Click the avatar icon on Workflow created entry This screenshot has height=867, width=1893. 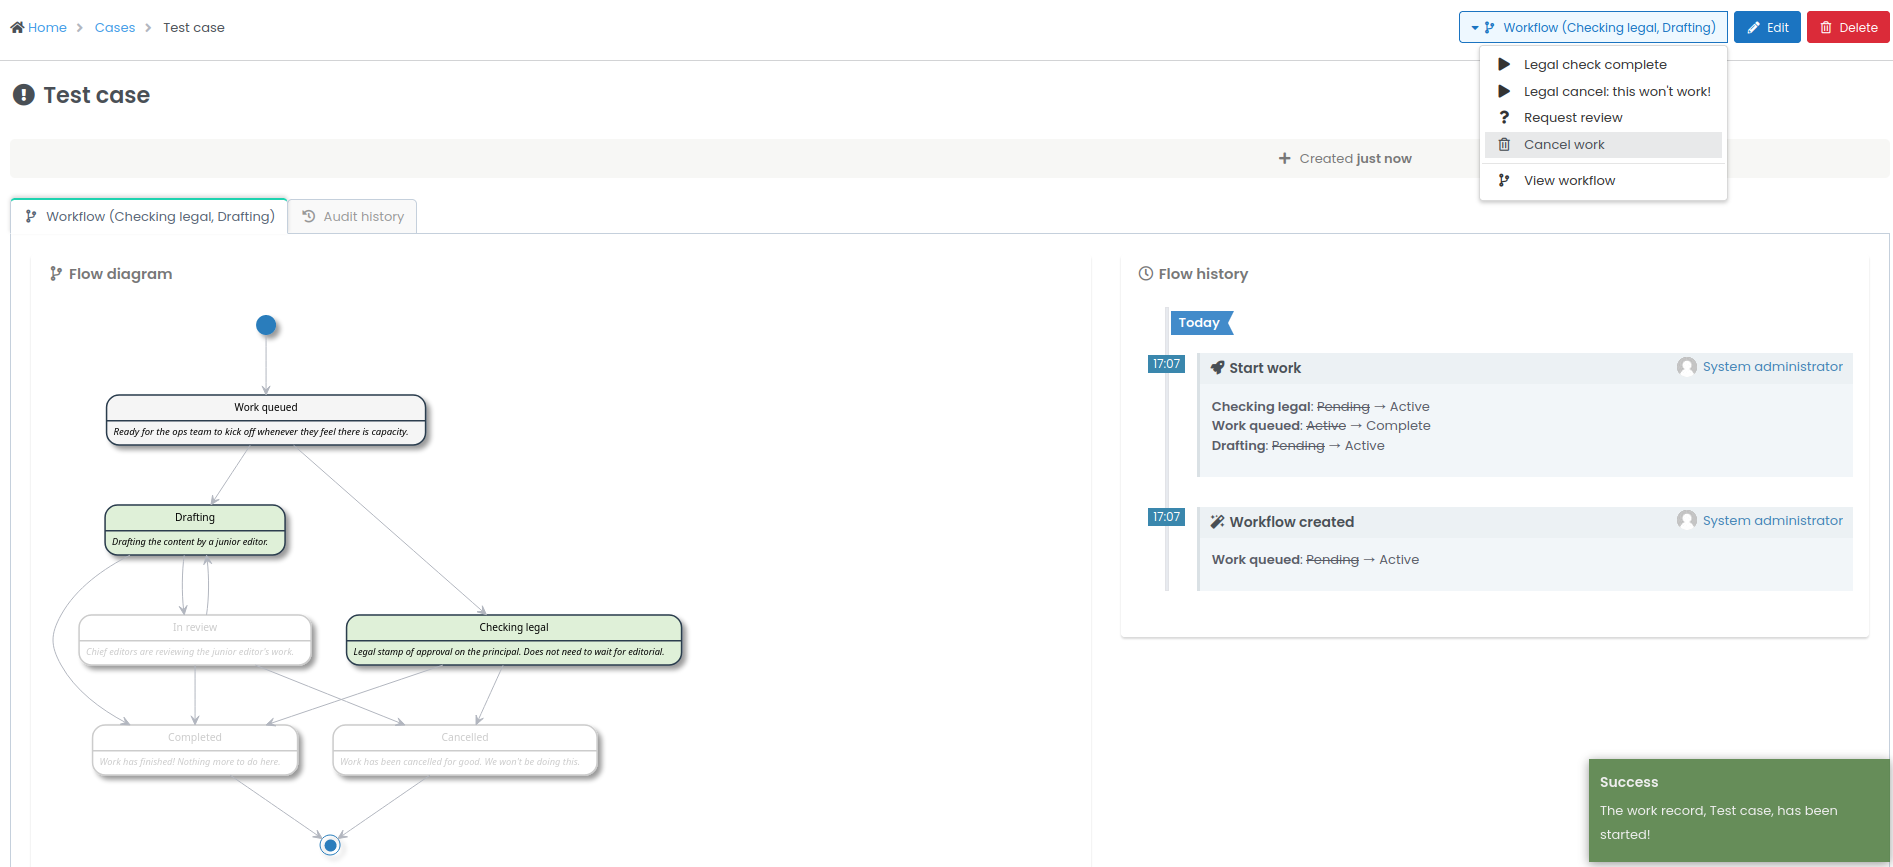tap(1686, 521)
